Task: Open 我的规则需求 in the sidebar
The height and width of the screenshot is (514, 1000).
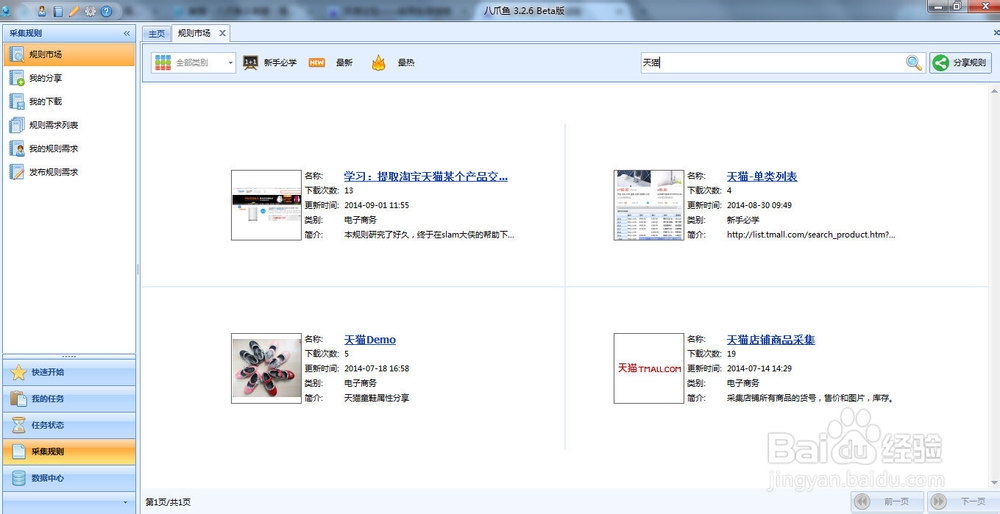Action: (69, 149)
